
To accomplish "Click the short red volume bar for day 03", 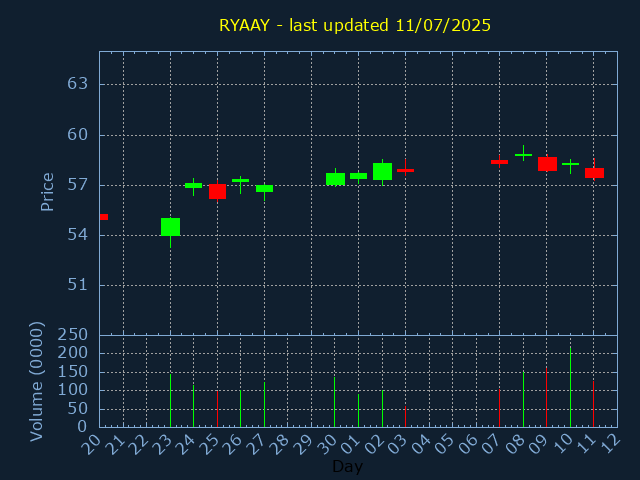I will point(405,417).
